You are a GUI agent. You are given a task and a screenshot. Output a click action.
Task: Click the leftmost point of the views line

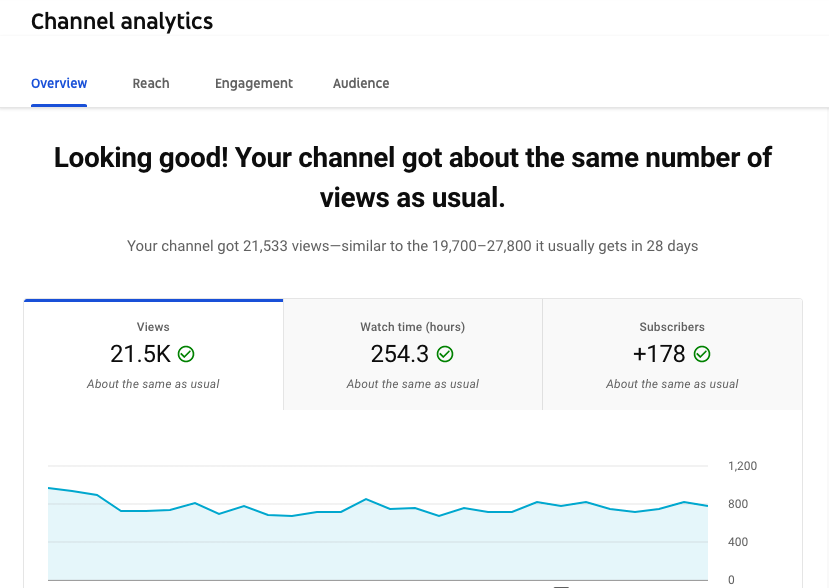click(49, 488)
